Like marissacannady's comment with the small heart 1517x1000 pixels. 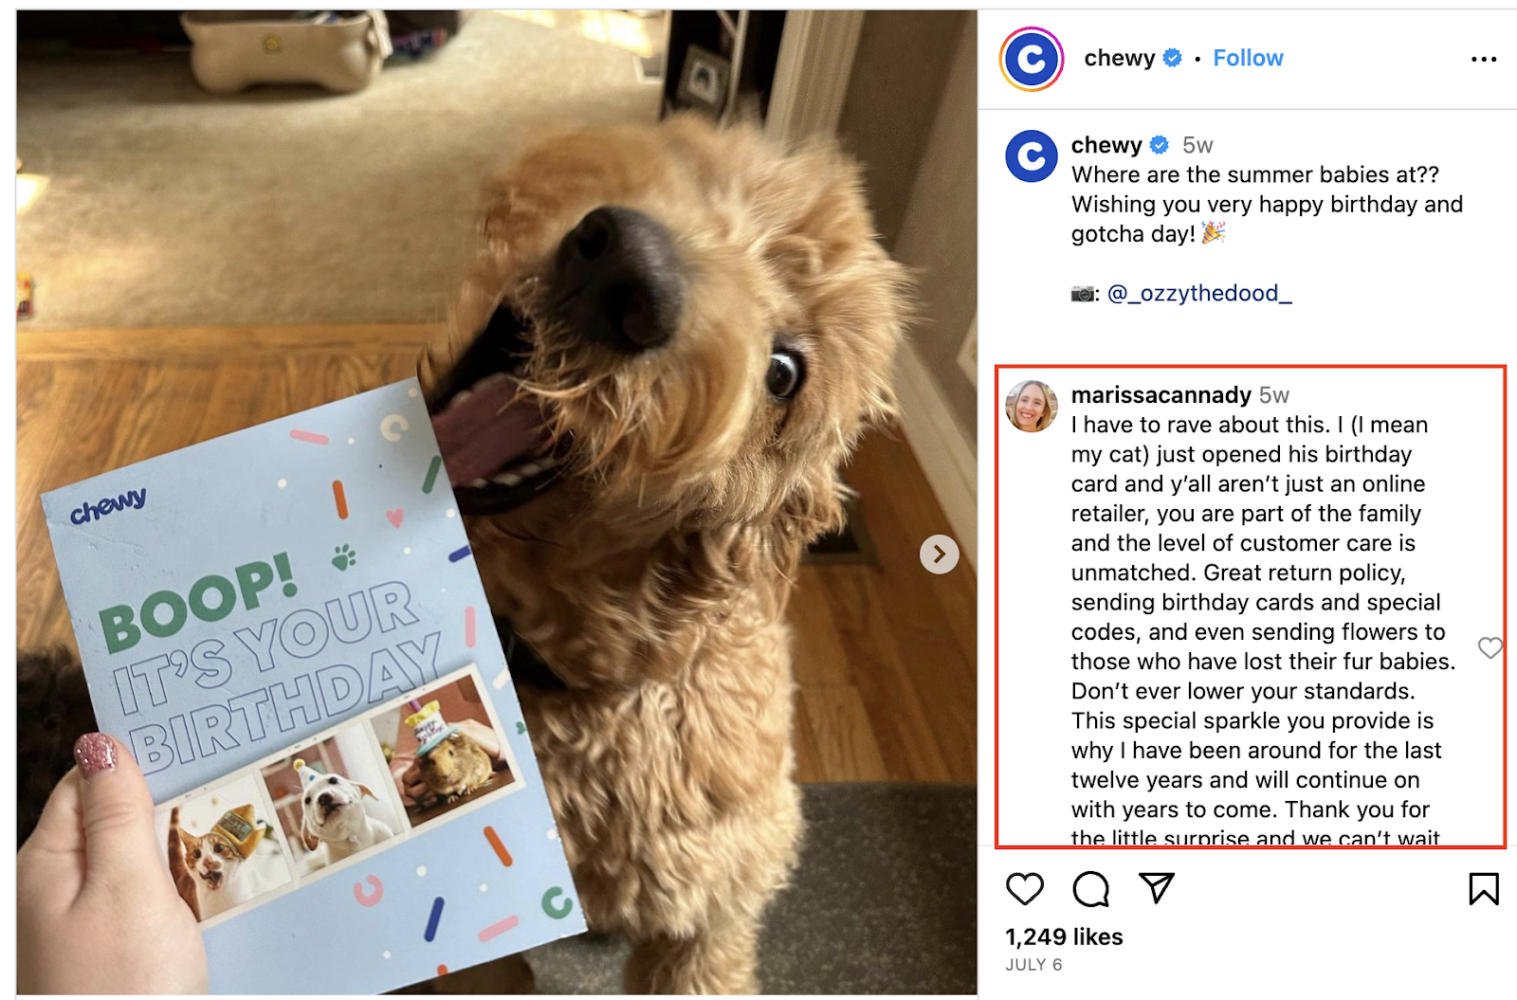pos(1490,647)
